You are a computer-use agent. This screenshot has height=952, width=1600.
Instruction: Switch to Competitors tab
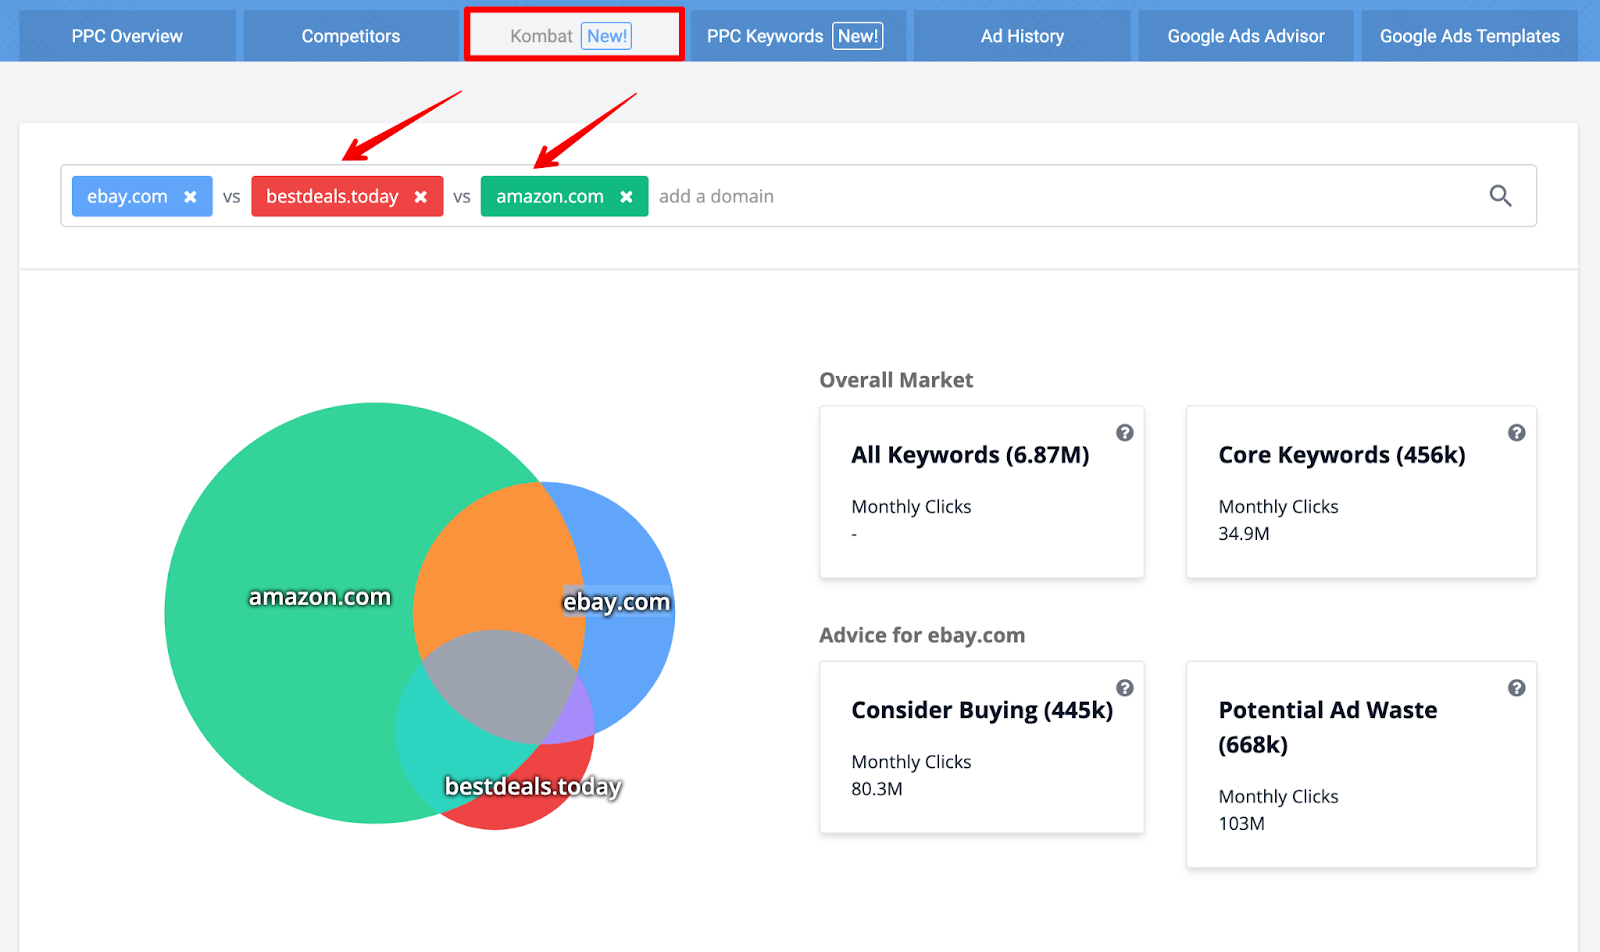click(x=351, y=36)
